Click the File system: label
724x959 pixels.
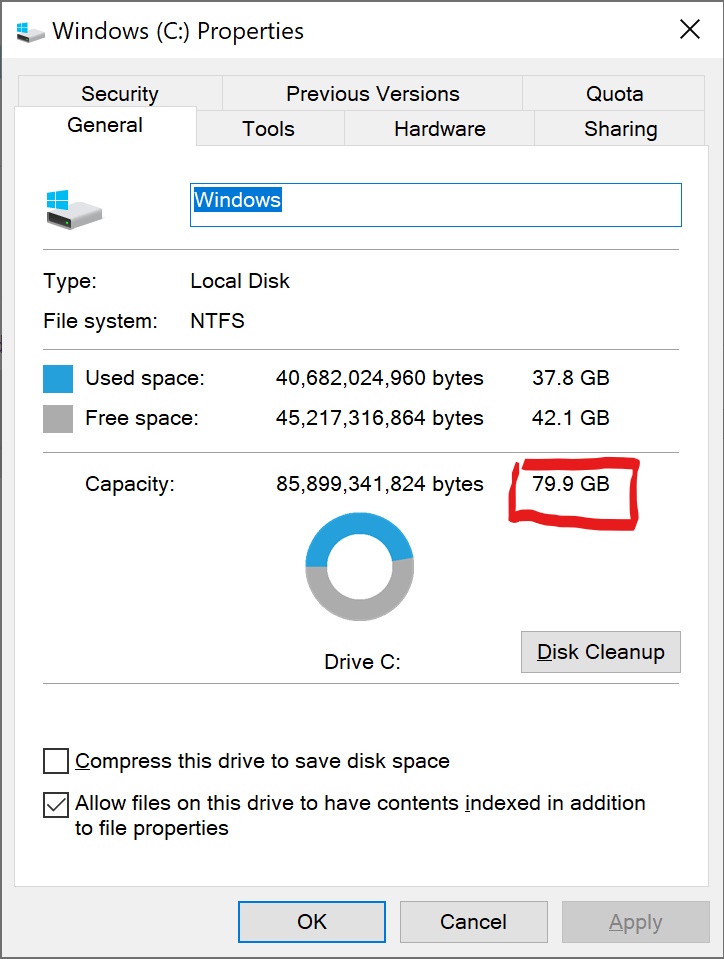pyautogui.click(x=100, y=320)
